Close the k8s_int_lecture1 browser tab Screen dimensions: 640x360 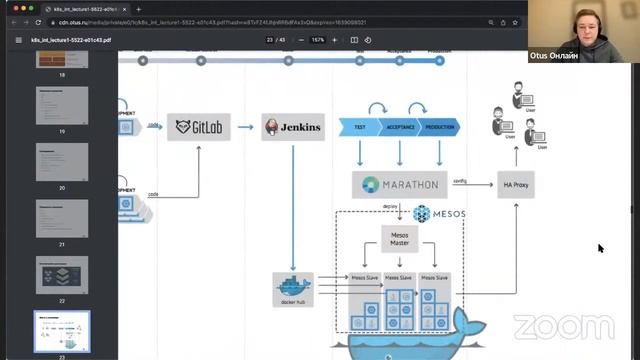pos(124,9)
